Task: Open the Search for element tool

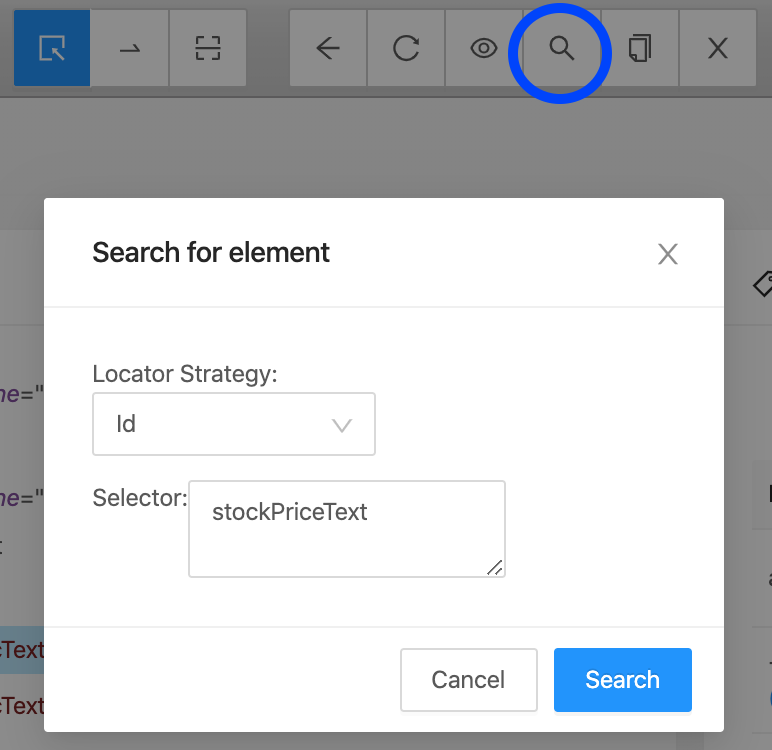Action: 561,48
